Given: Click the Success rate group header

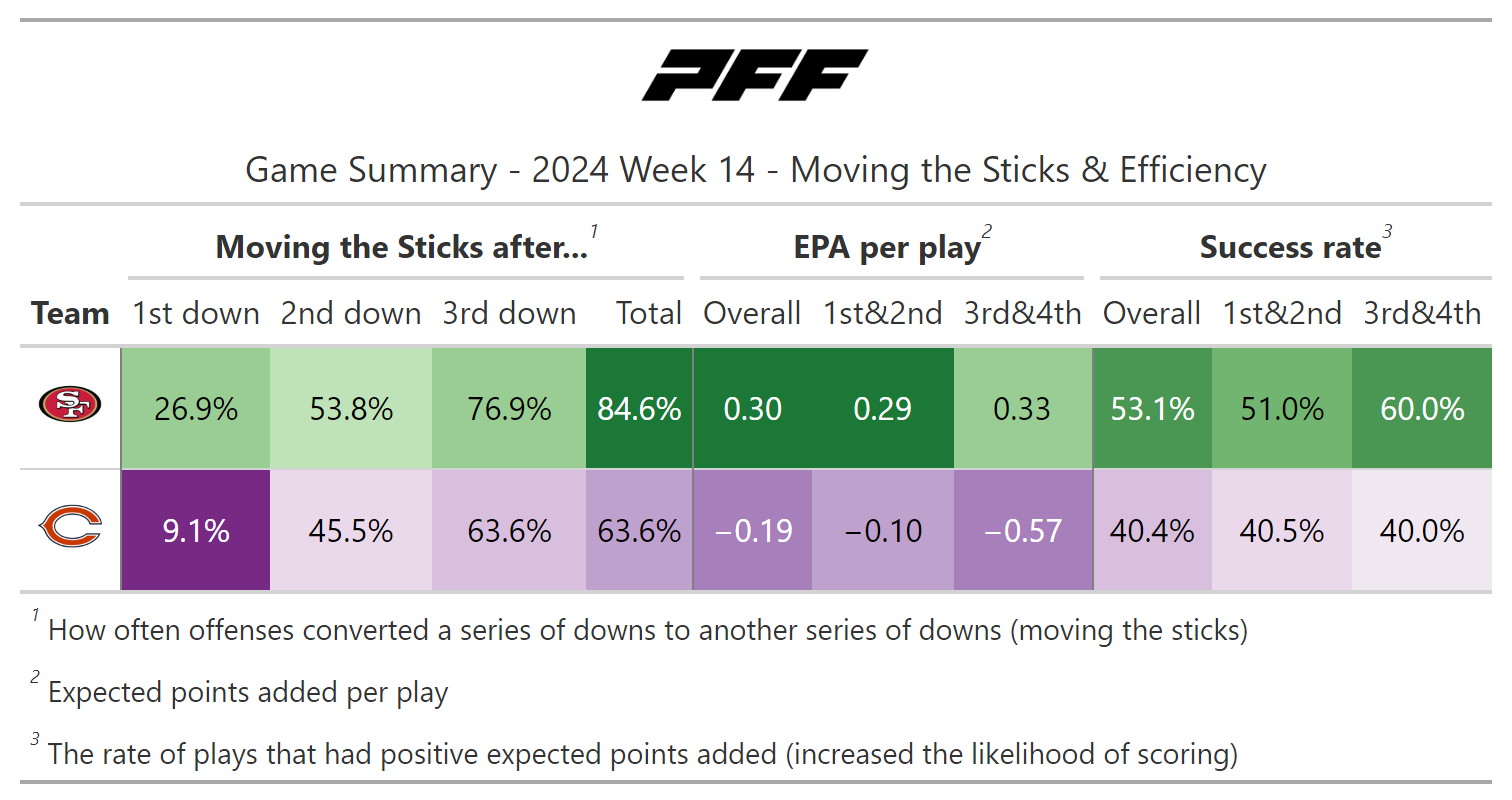Looking at the screenshot, I should (1290, 247).
